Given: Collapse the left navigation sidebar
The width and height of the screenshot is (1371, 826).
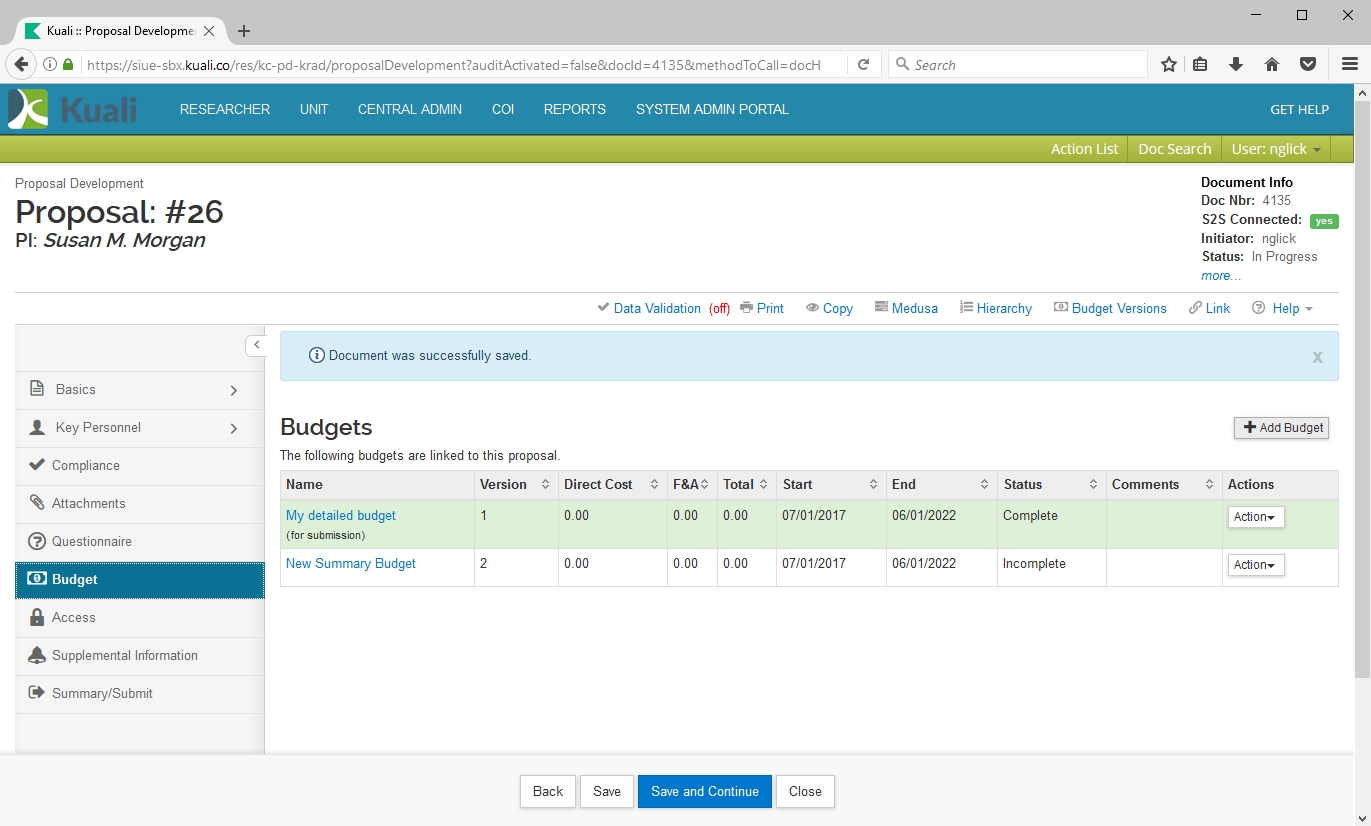Looking at the screenshot, I should tap(256, 345).
